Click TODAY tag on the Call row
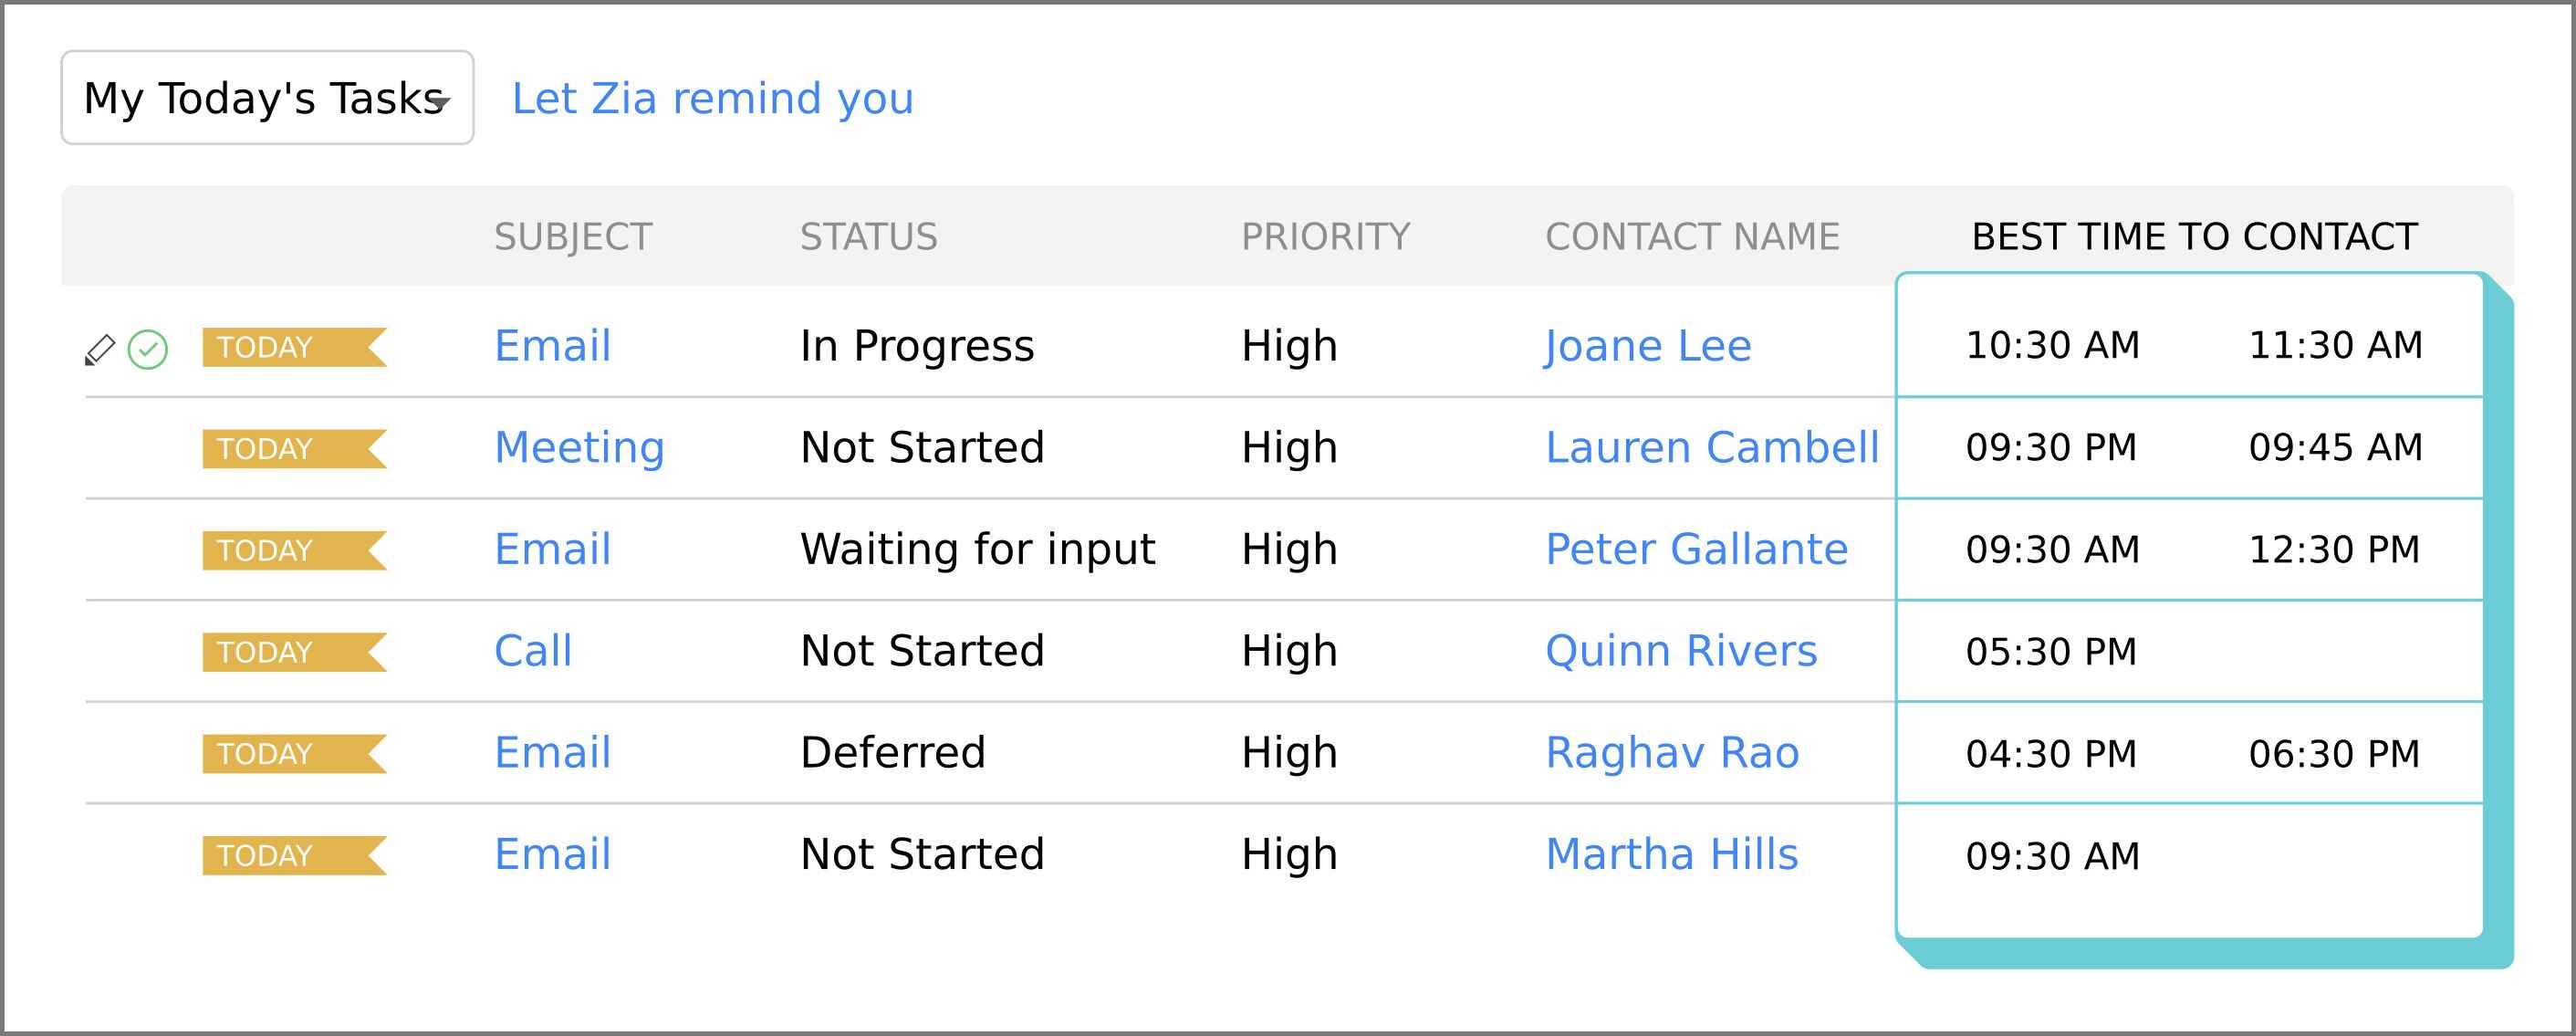The width and height of the screenshot is (2576, 1036). coord(294,652)
